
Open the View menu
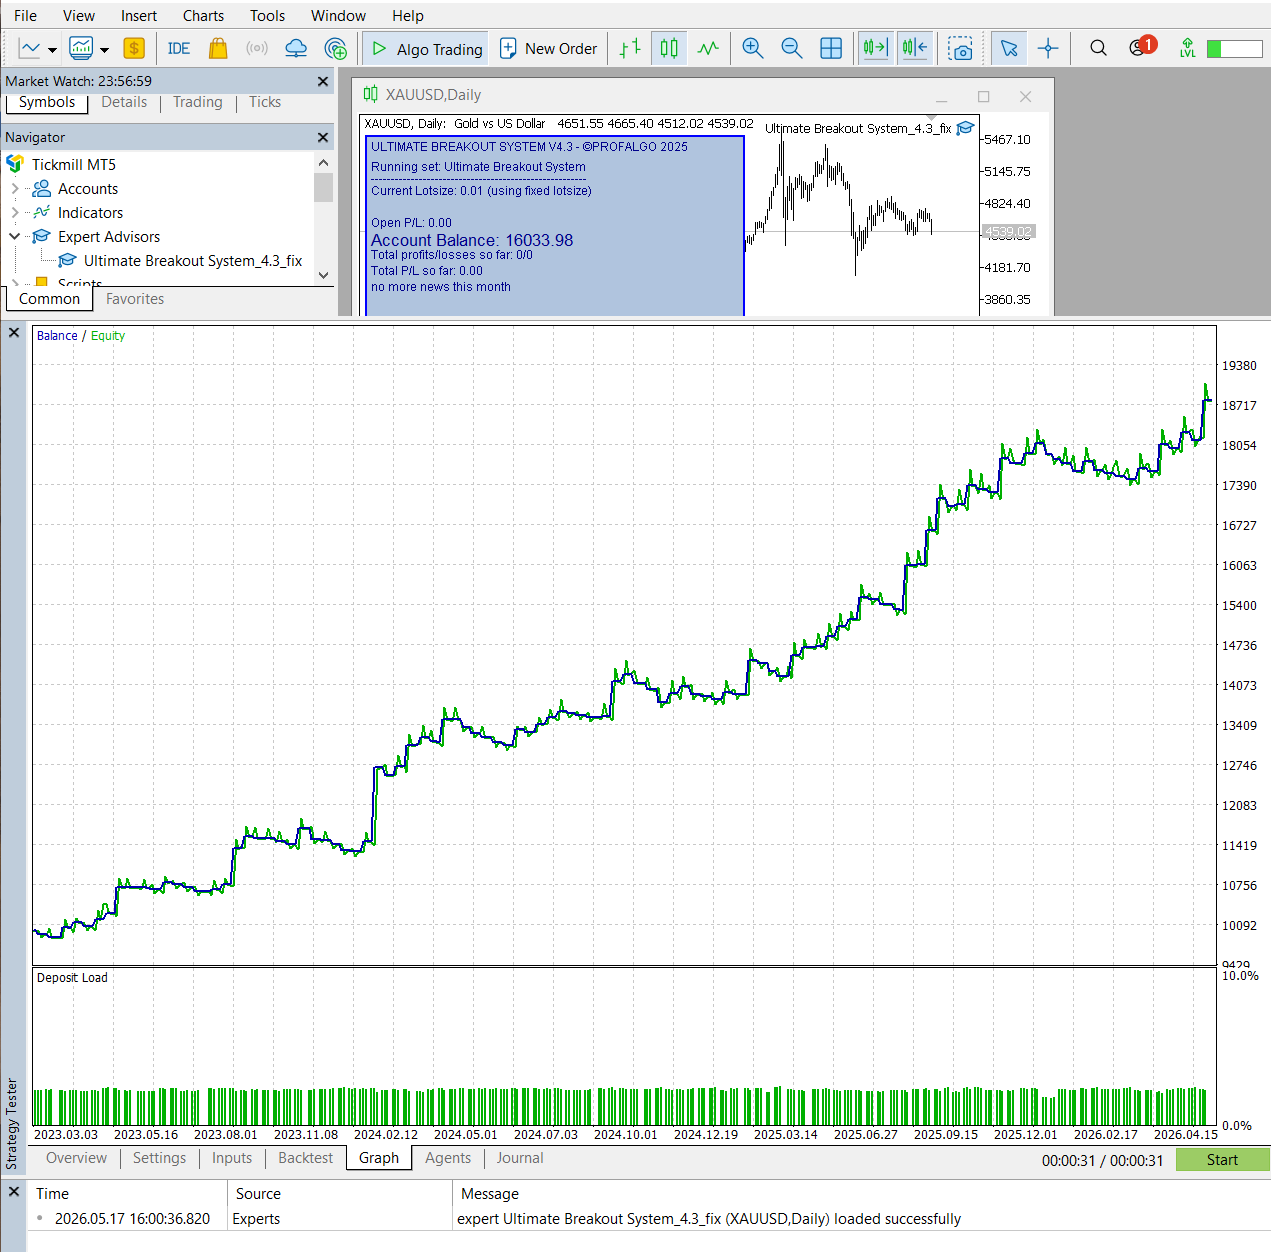79,16
